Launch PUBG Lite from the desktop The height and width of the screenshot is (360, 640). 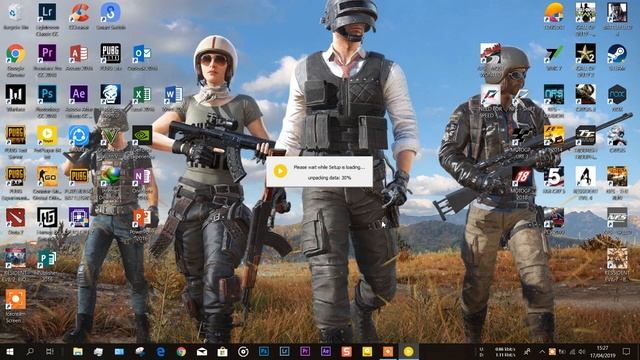pyautogui.click(x=111, y=53)
